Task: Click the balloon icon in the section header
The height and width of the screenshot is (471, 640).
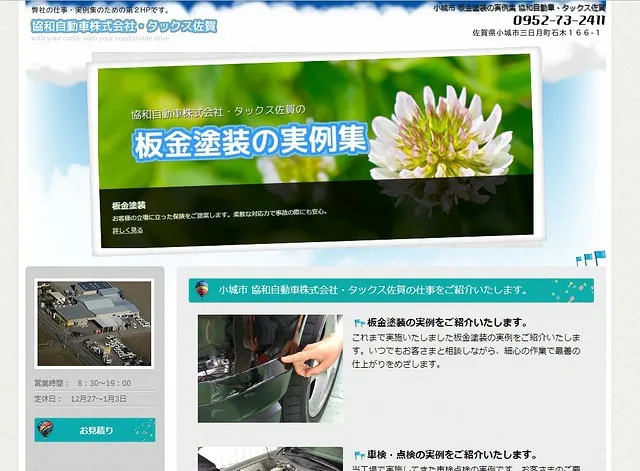Action: (202, 289)
